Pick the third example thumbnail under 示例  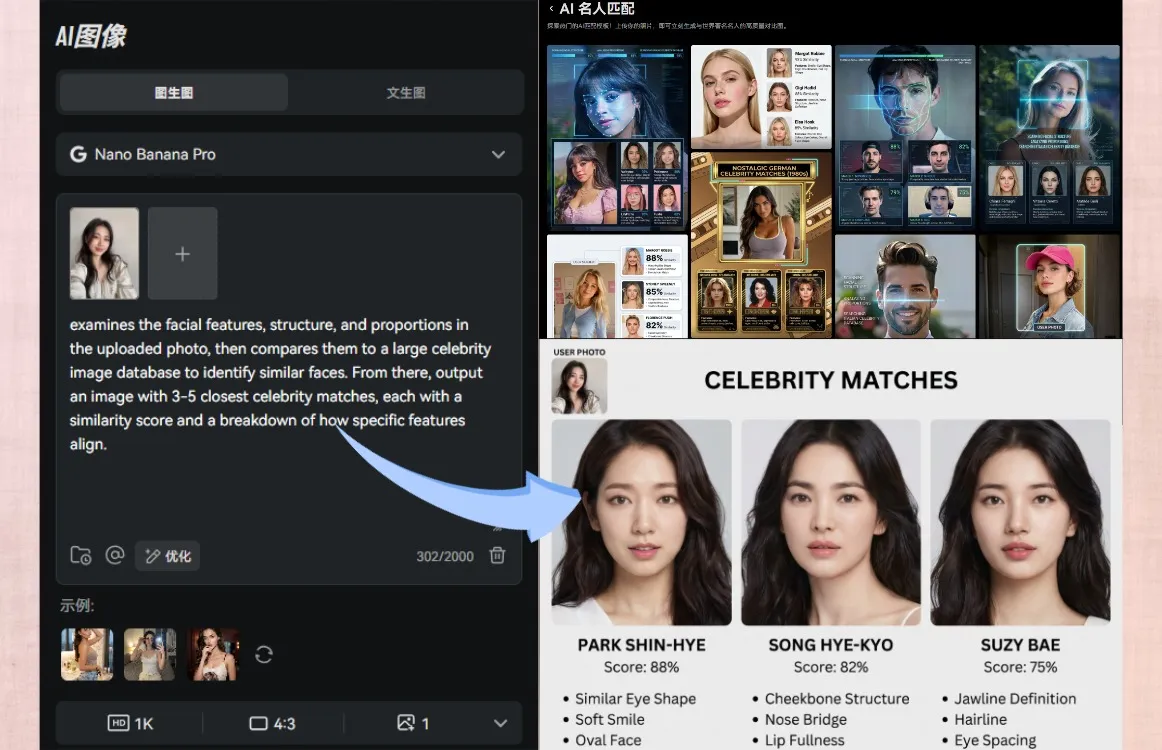(213, 654)
